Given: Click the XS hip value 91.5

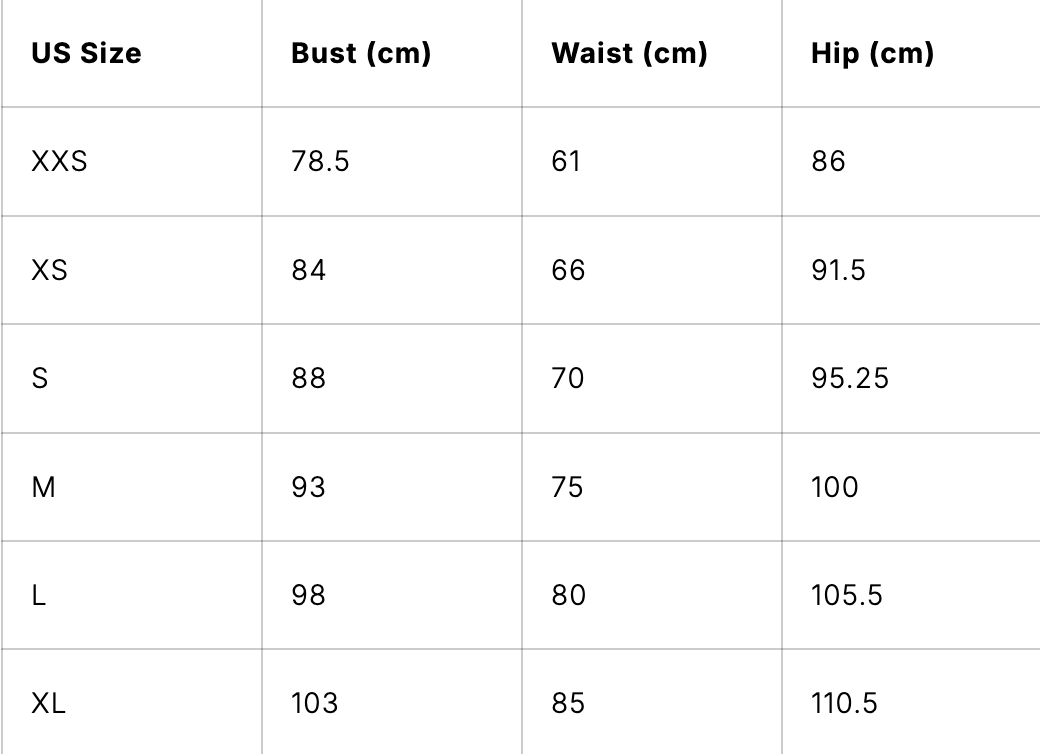Looking at the screenshot, I should click(x=838, y=270).
